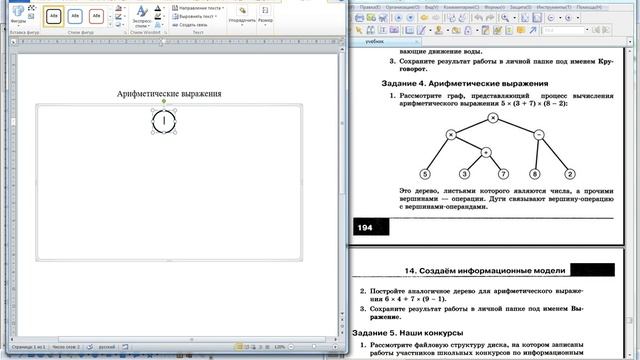Click the green rotation handle of the circle
The width and height of the screenshot is (640, 360).
pyautogui.click(x=164, y=101)
